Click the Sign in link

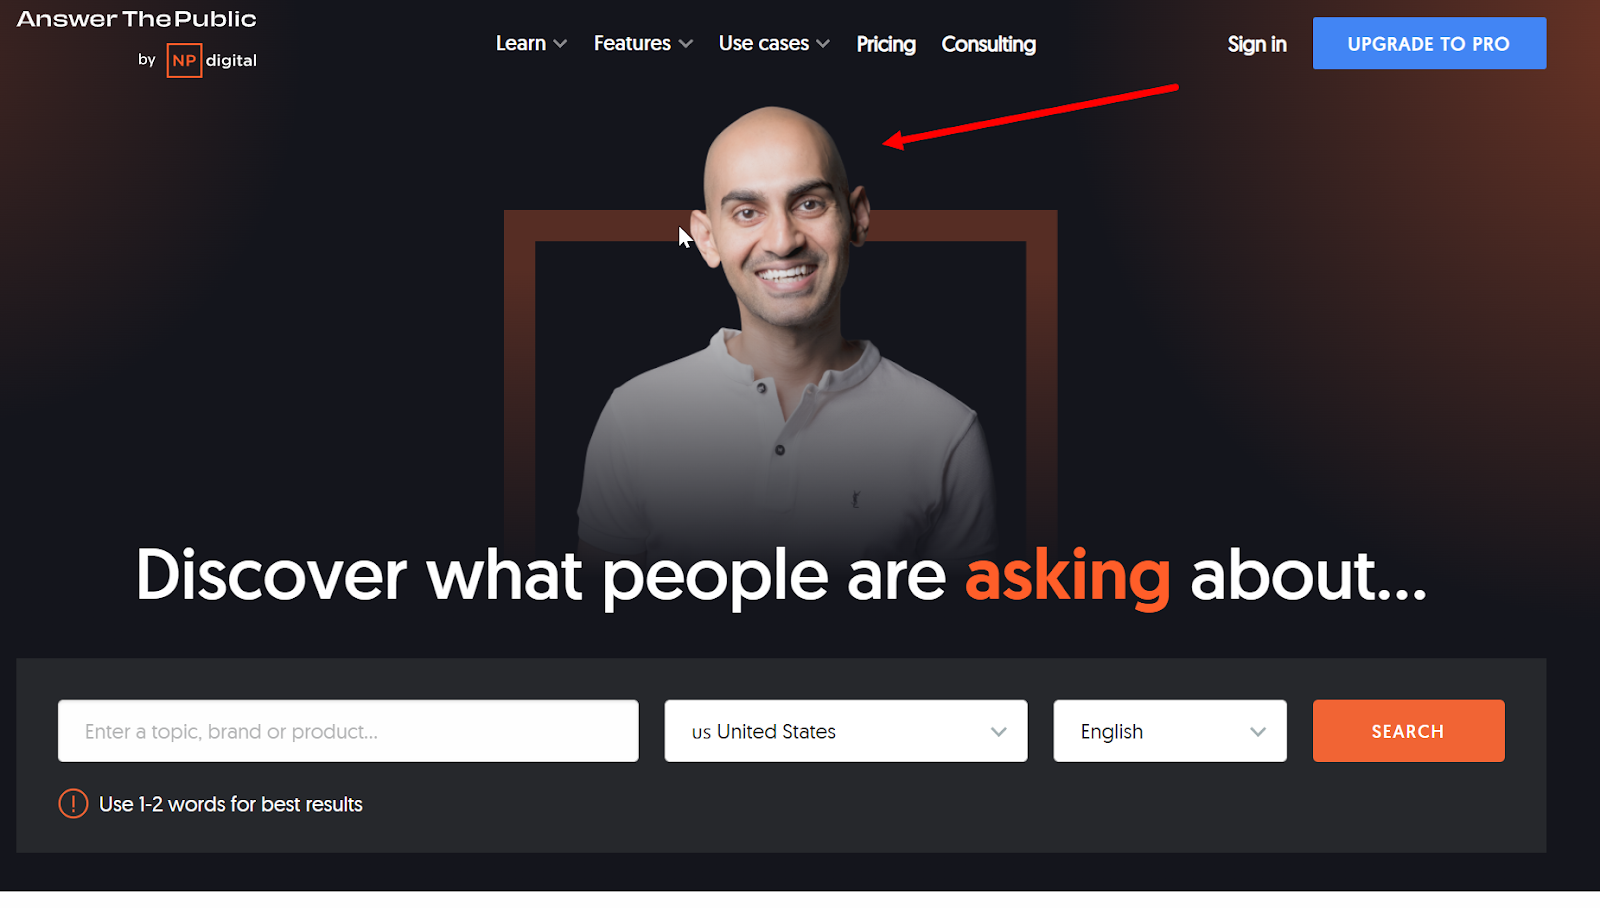[1257, 44]
